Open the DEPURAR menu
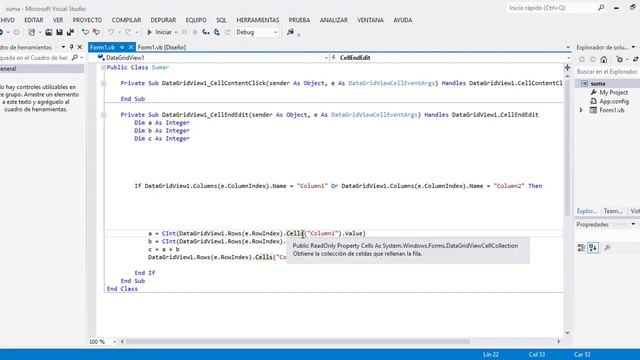Screen dimensions: 640x360 pyautogui.click(x=163, y=20)
